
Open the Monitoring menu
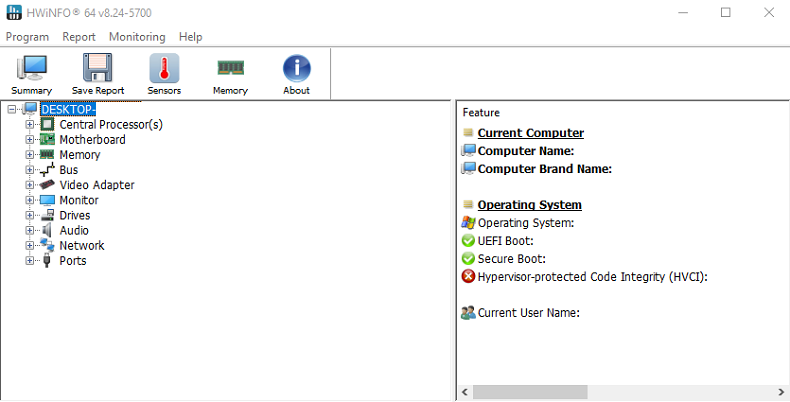(137, 37)
